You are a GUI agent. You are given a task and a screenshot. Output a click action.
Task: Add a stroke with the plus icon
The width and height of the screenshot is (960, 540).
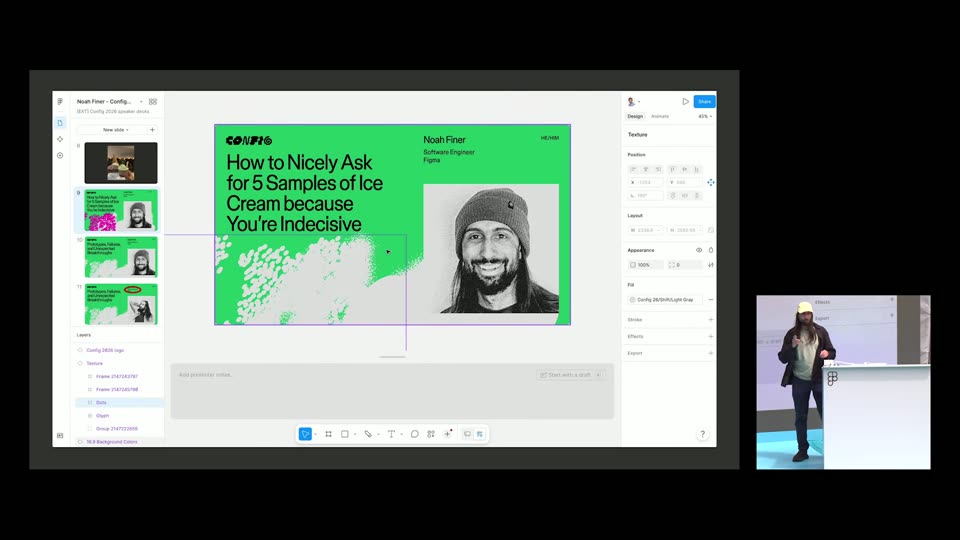coord(711,320)
